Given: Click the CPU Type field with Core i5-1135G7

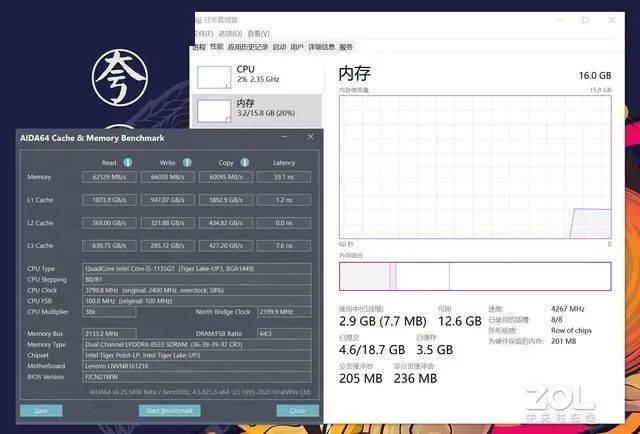Looking at the screenshot, I should point(197,269).
